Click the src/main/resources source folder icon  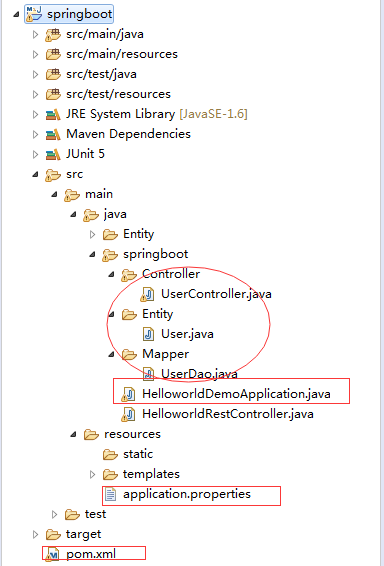(53, 55)
